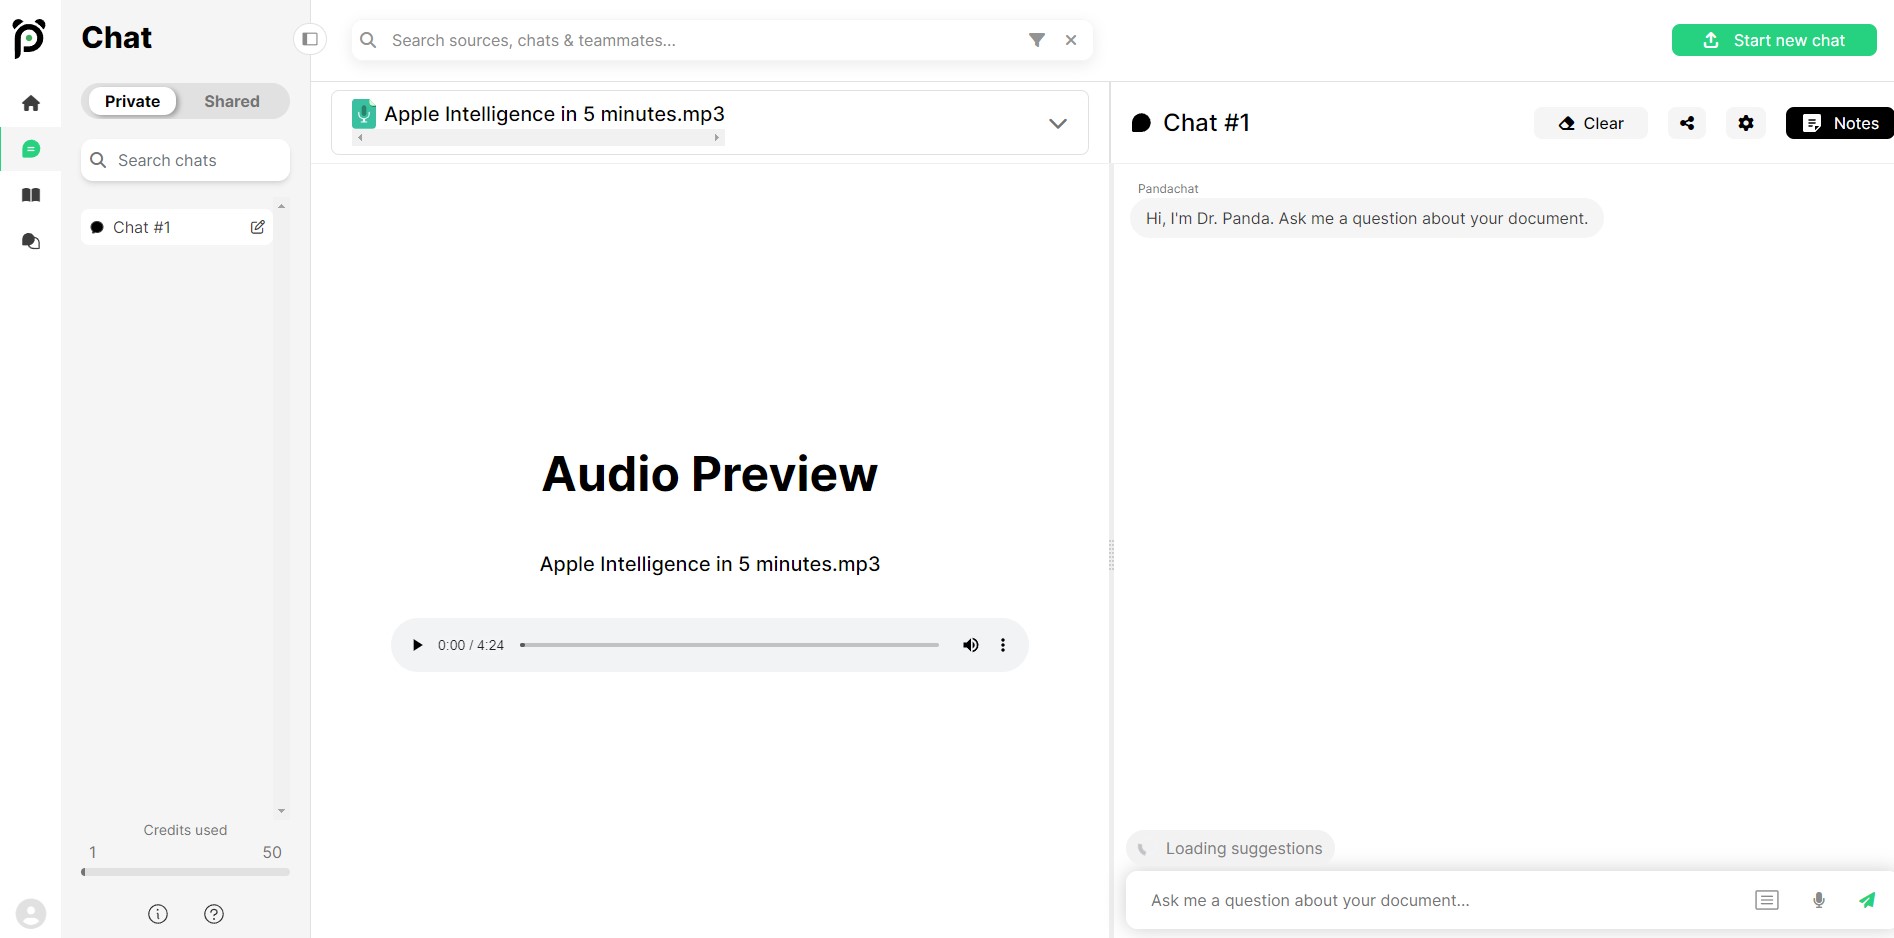
Task: Click the microphone voice input icon
Action: [x=1819, y=900]
